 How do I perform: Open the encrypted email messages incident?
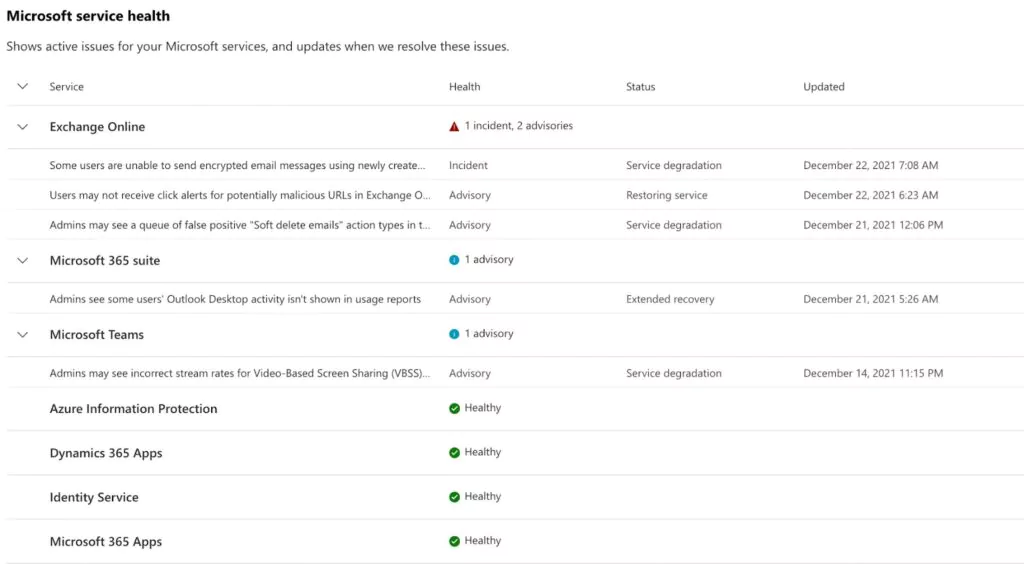(x=237, y=166)
